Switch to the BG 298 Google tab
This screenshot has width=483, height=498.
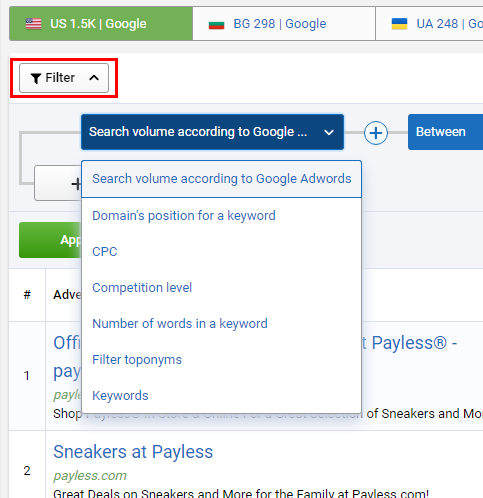coord(284,24)
